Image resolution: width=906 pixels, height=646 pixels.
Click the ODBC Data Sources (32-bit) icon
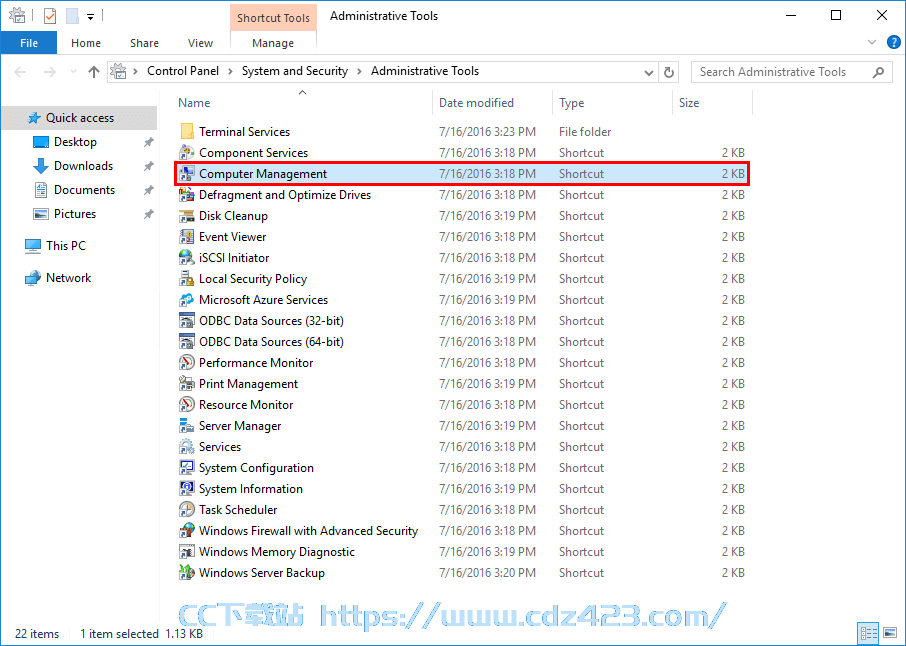pyautogui.click(x=187, y=321)
